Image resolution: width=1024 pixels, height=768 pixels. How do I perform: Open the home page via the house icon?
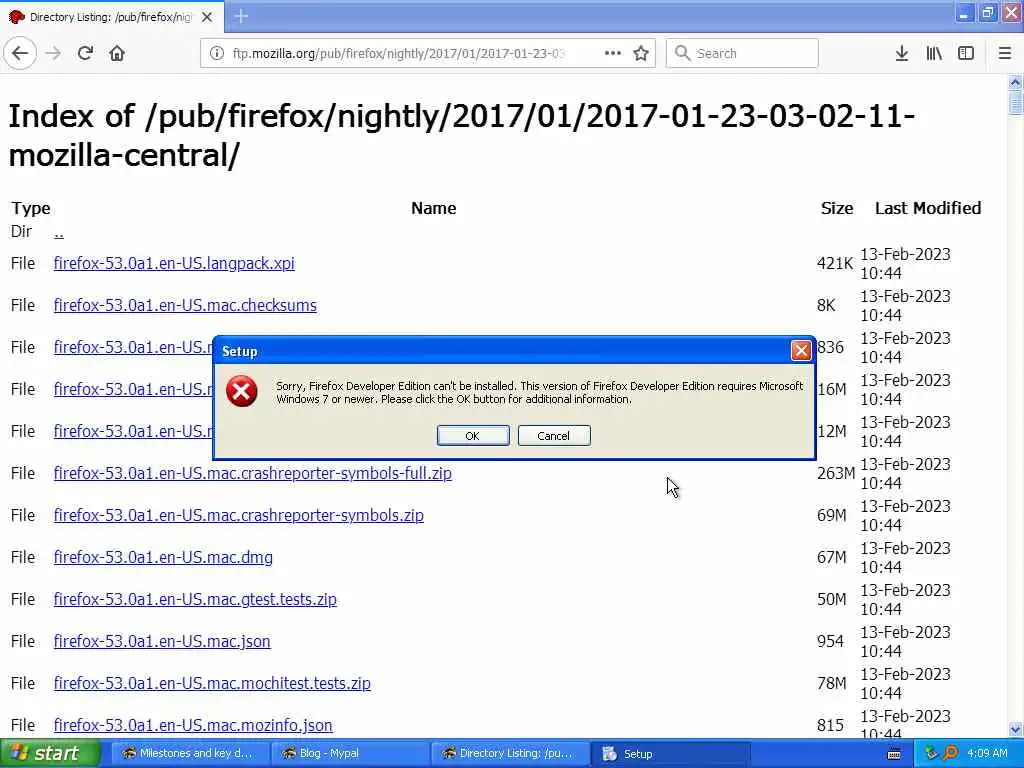[117, 53]
